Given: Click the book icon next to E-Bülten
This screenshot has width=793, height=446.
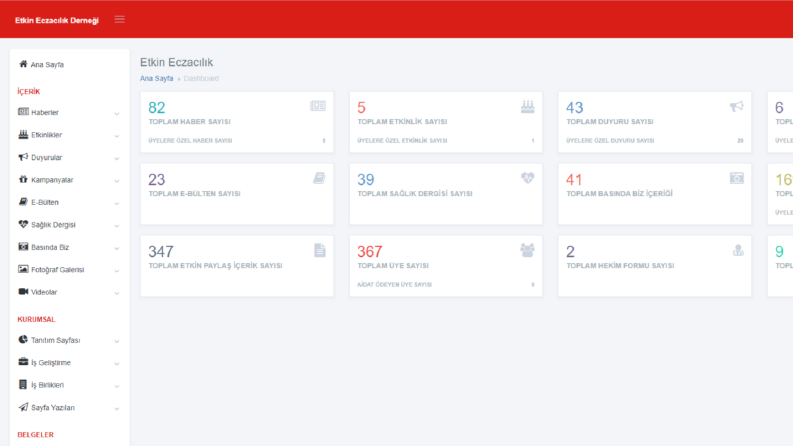Looking at the screenshot, I should [x=23, y=202].
